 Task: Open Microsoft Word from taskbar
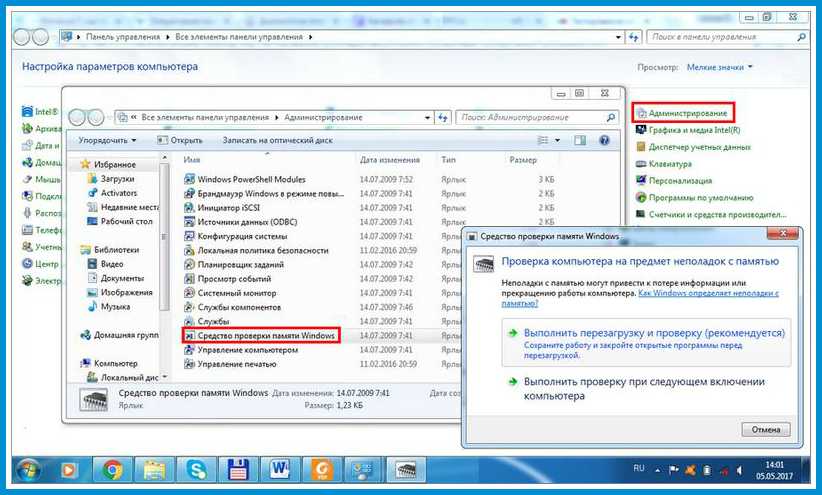point(280,470)
